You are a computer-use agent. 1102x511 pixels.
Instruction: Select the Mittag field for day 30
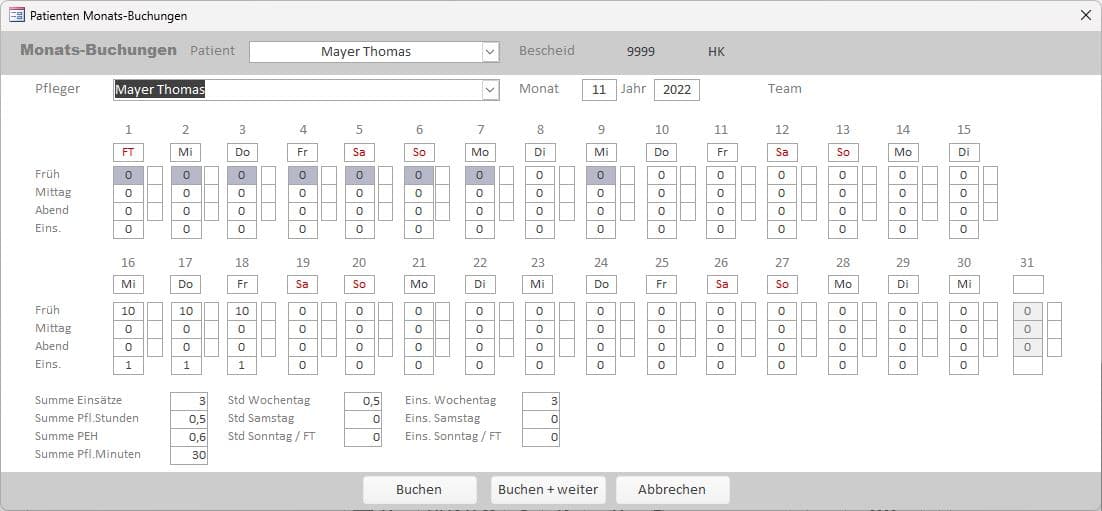pos(964,330)
